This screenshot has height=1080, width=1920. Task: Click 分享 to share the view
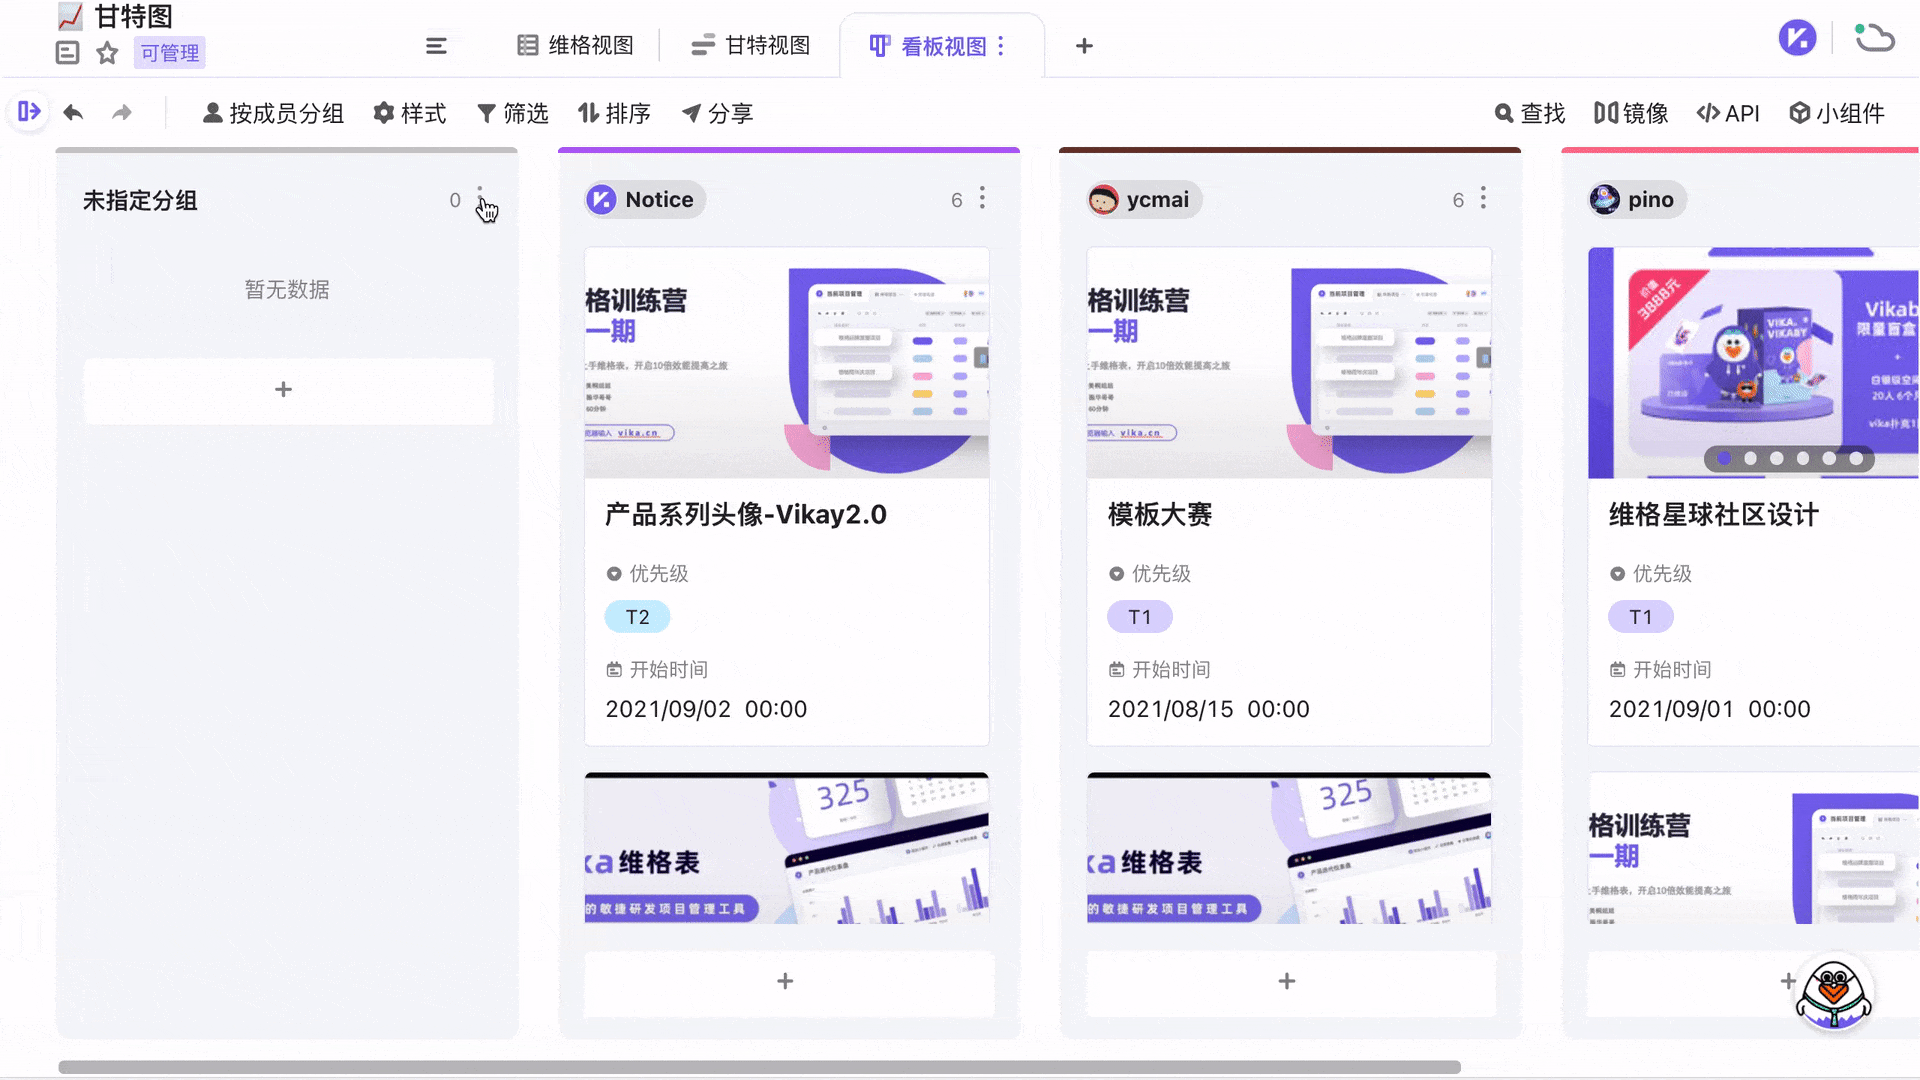point(717,113)
